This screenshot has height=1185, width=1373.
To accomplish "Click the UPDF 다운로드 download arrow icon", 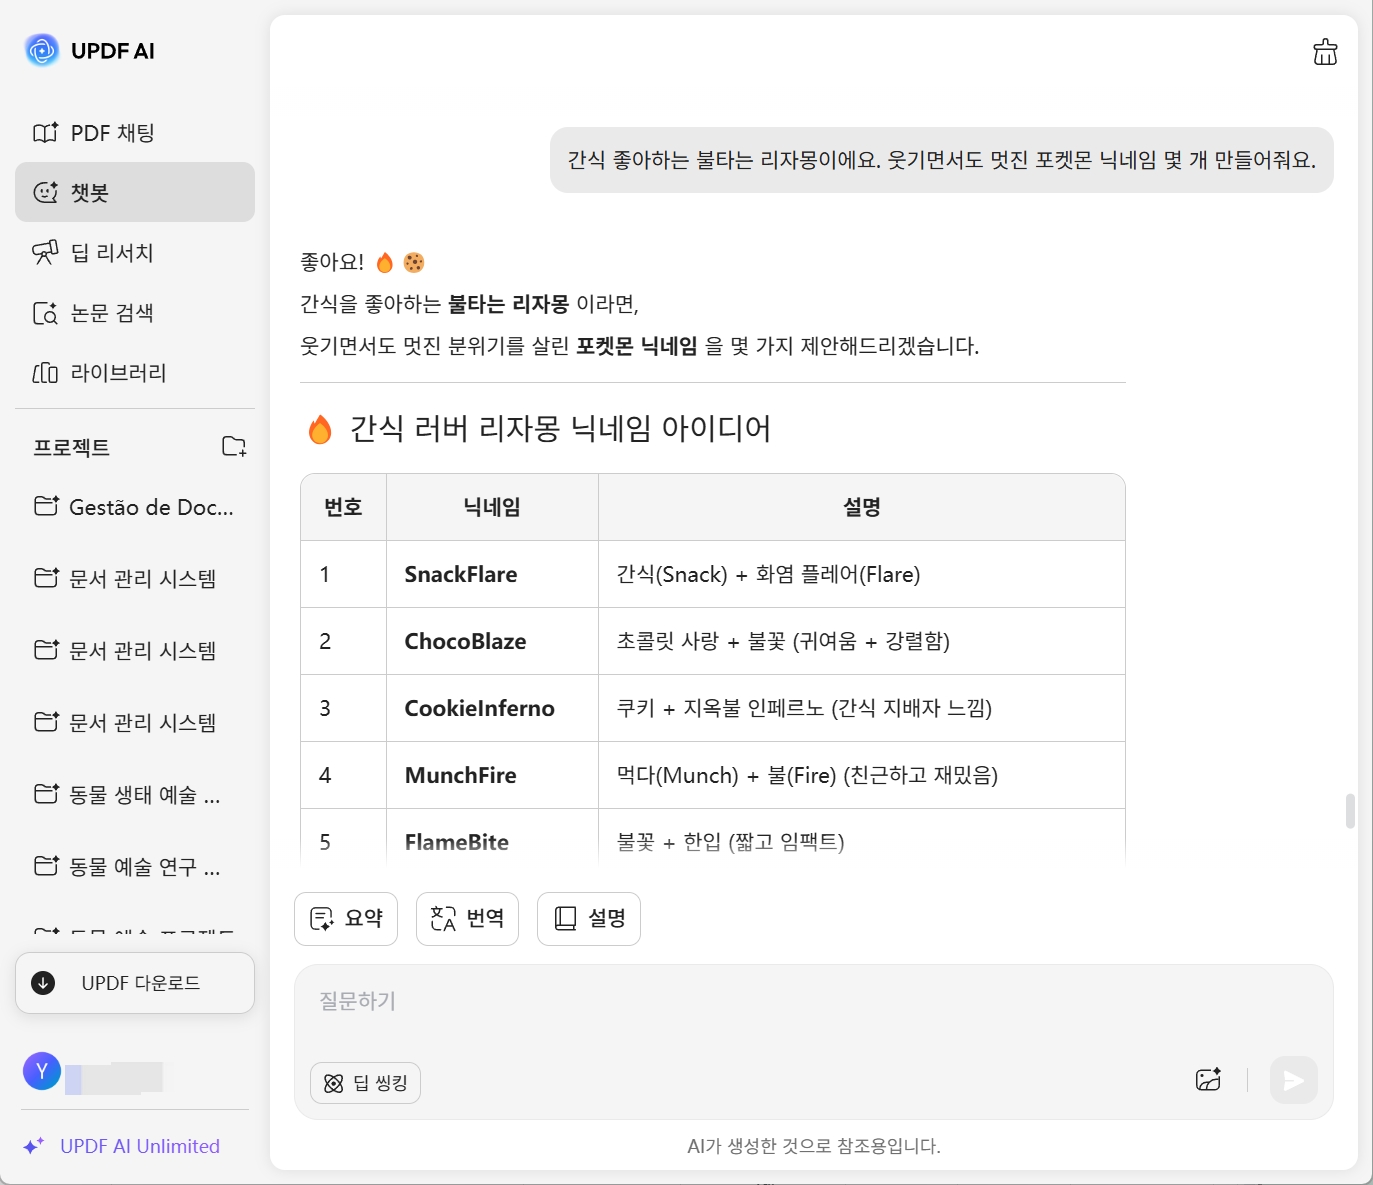I will (43, 983).
